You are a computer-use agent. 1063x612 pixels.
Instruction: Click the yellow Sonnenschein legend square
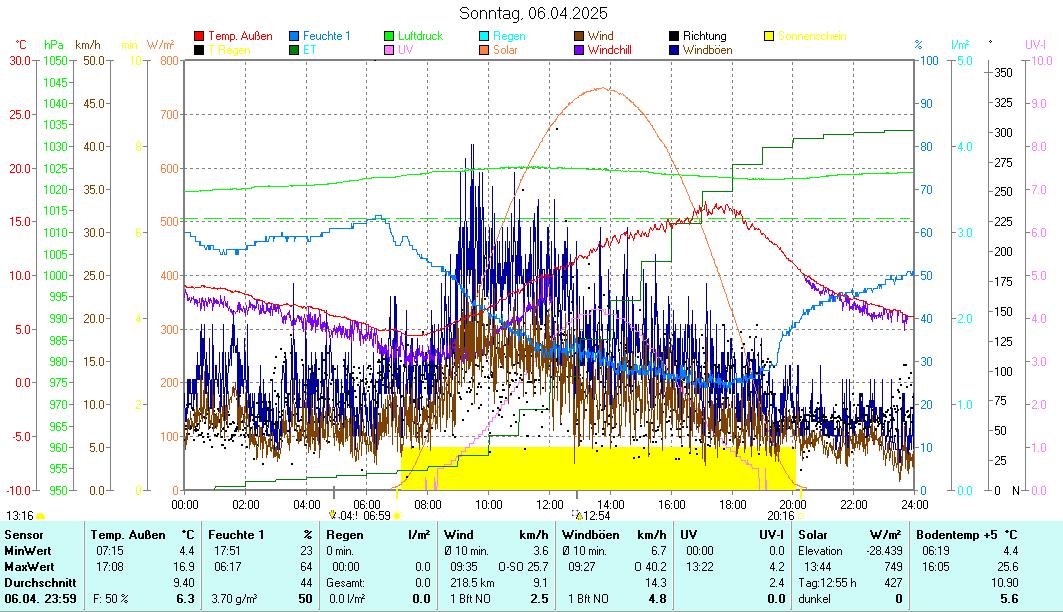click(x=770, y=37)
